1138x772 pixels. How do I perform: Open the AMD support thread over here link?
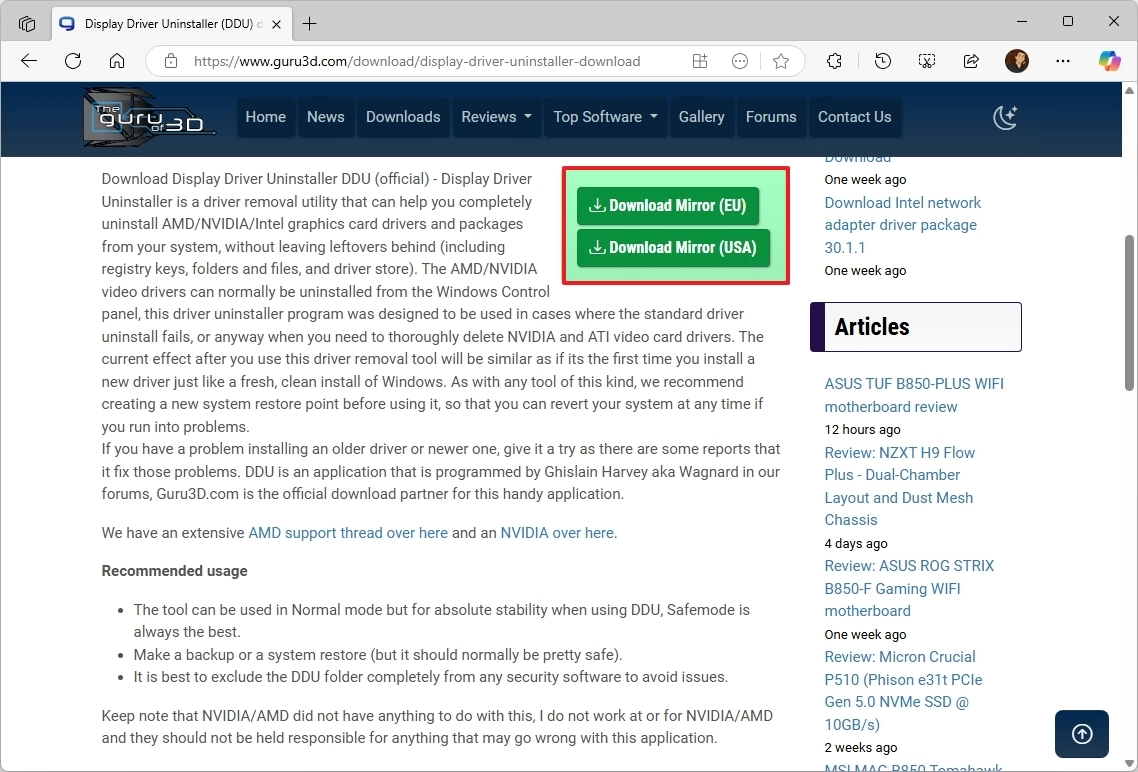click(348, 533)
